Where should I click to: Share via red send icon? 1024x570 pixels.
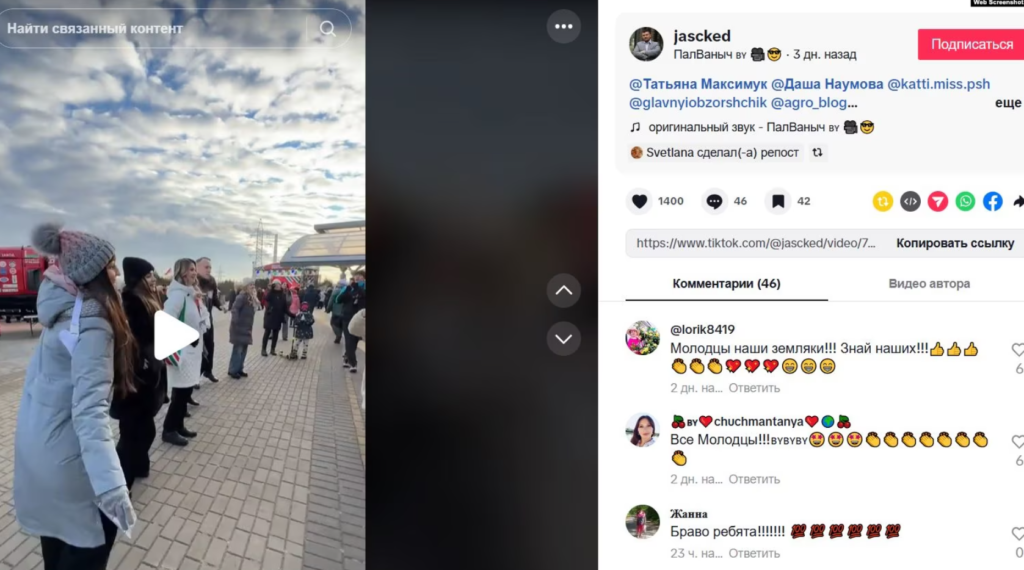pyautogui.click(x=938, y=201)
